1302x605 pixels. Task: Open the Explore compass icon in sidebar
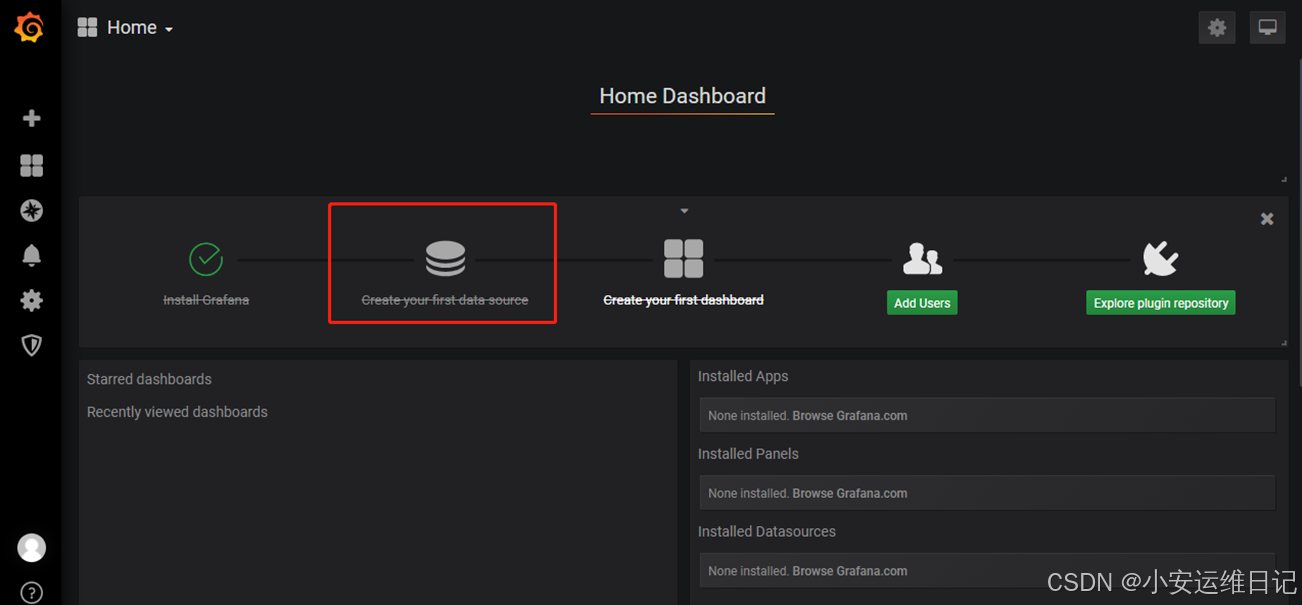point(32,210)
